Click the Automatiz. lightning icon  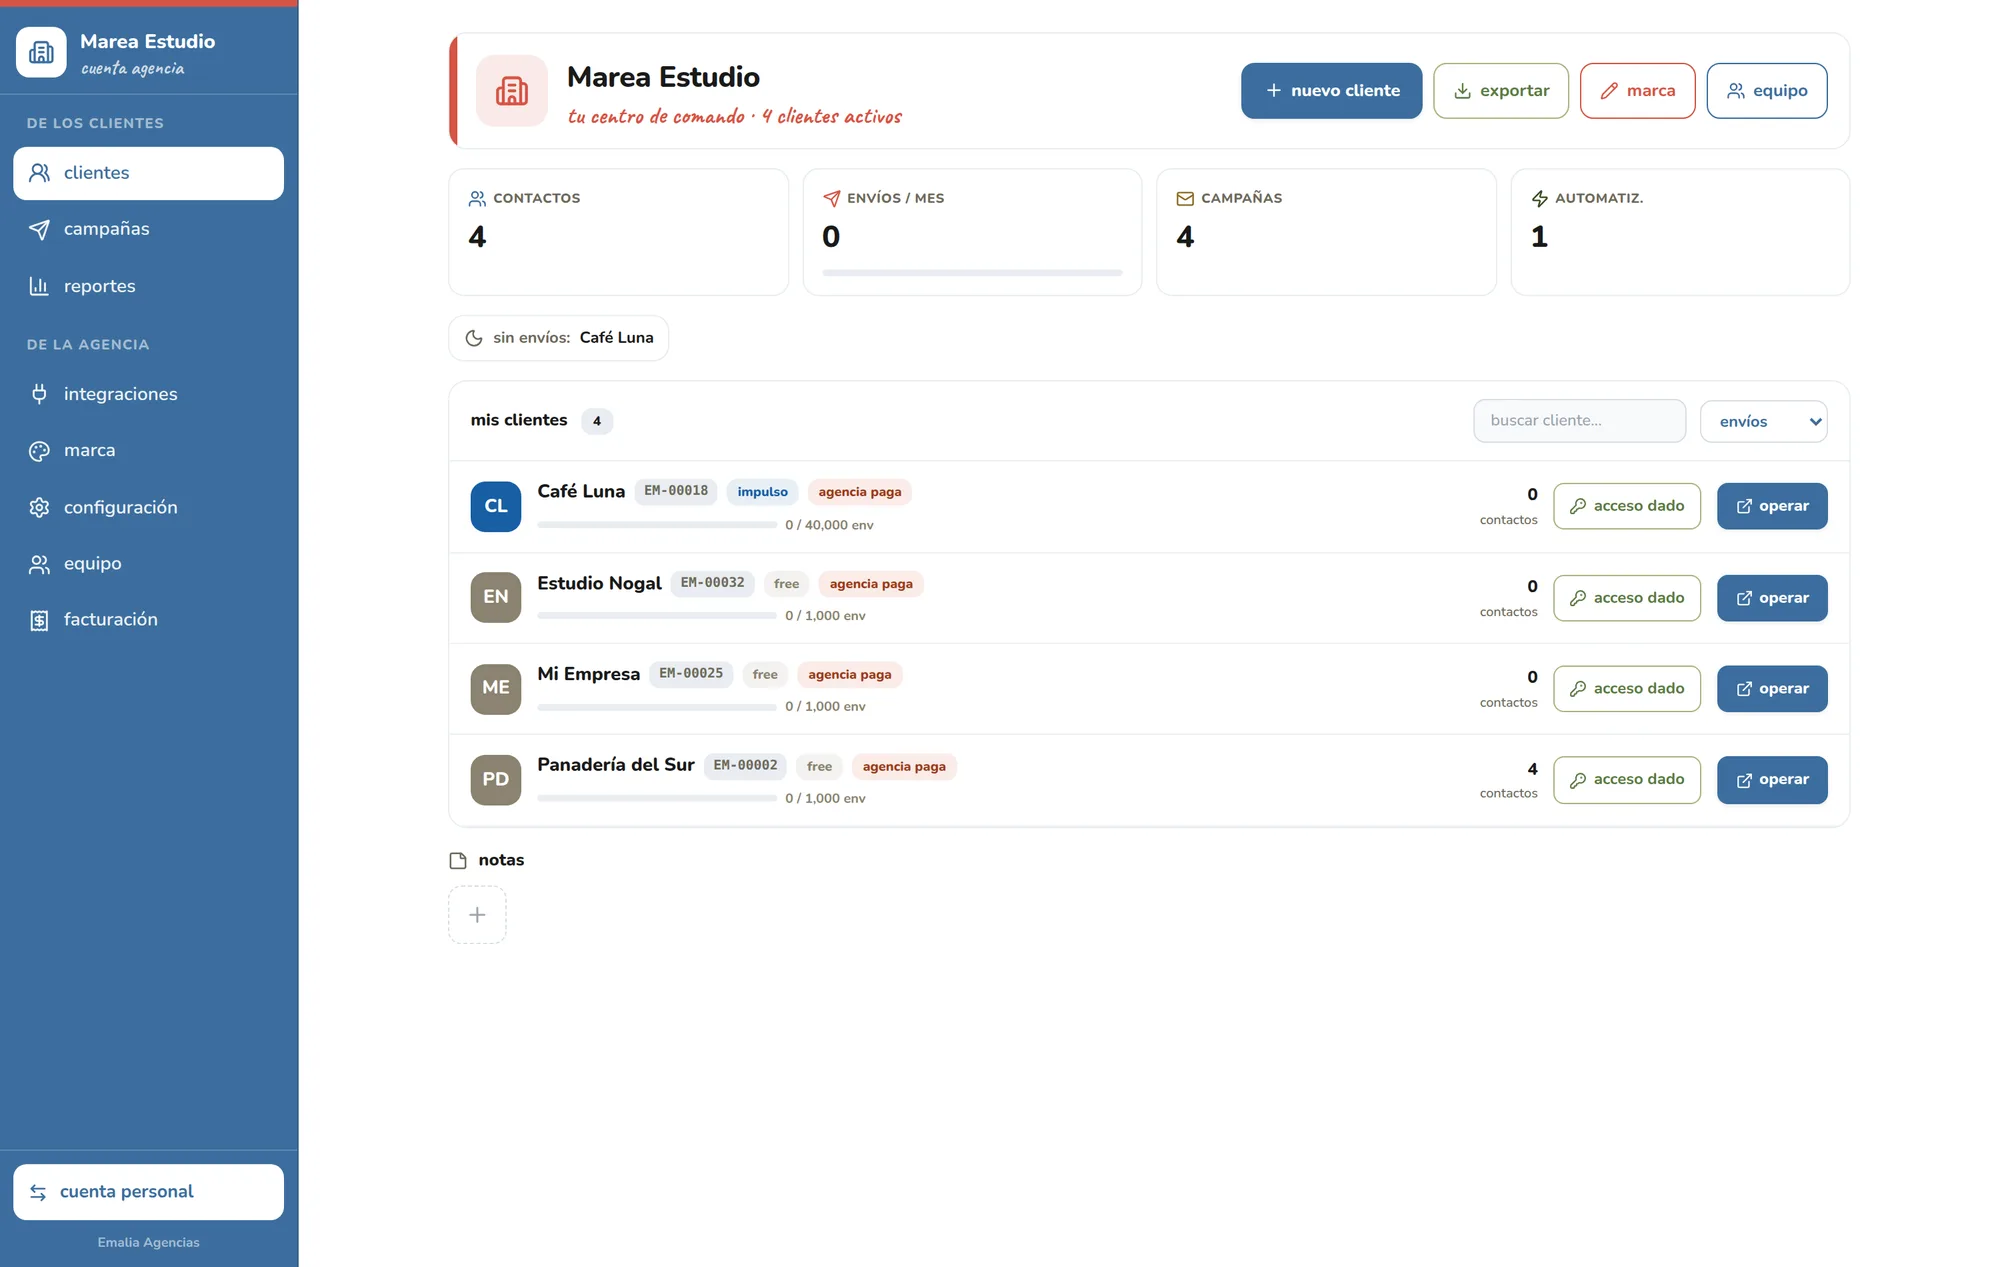coord(1540,199)
